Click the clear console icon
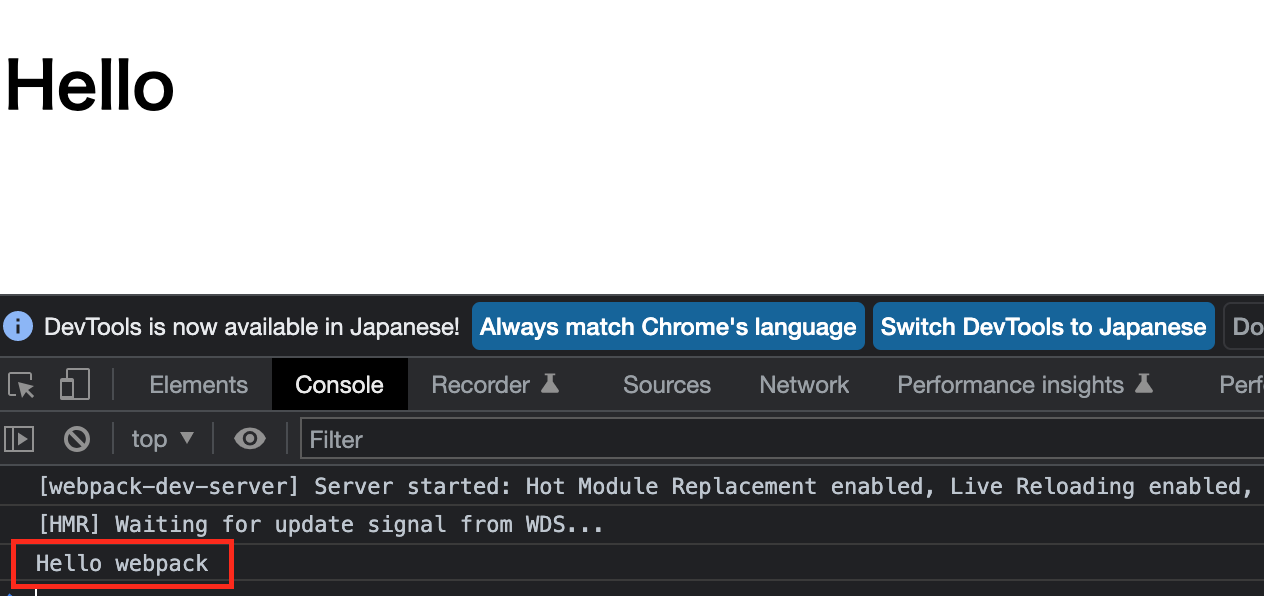The height and width of the screenshot is (596, 1264). click(x=76, y=438)
